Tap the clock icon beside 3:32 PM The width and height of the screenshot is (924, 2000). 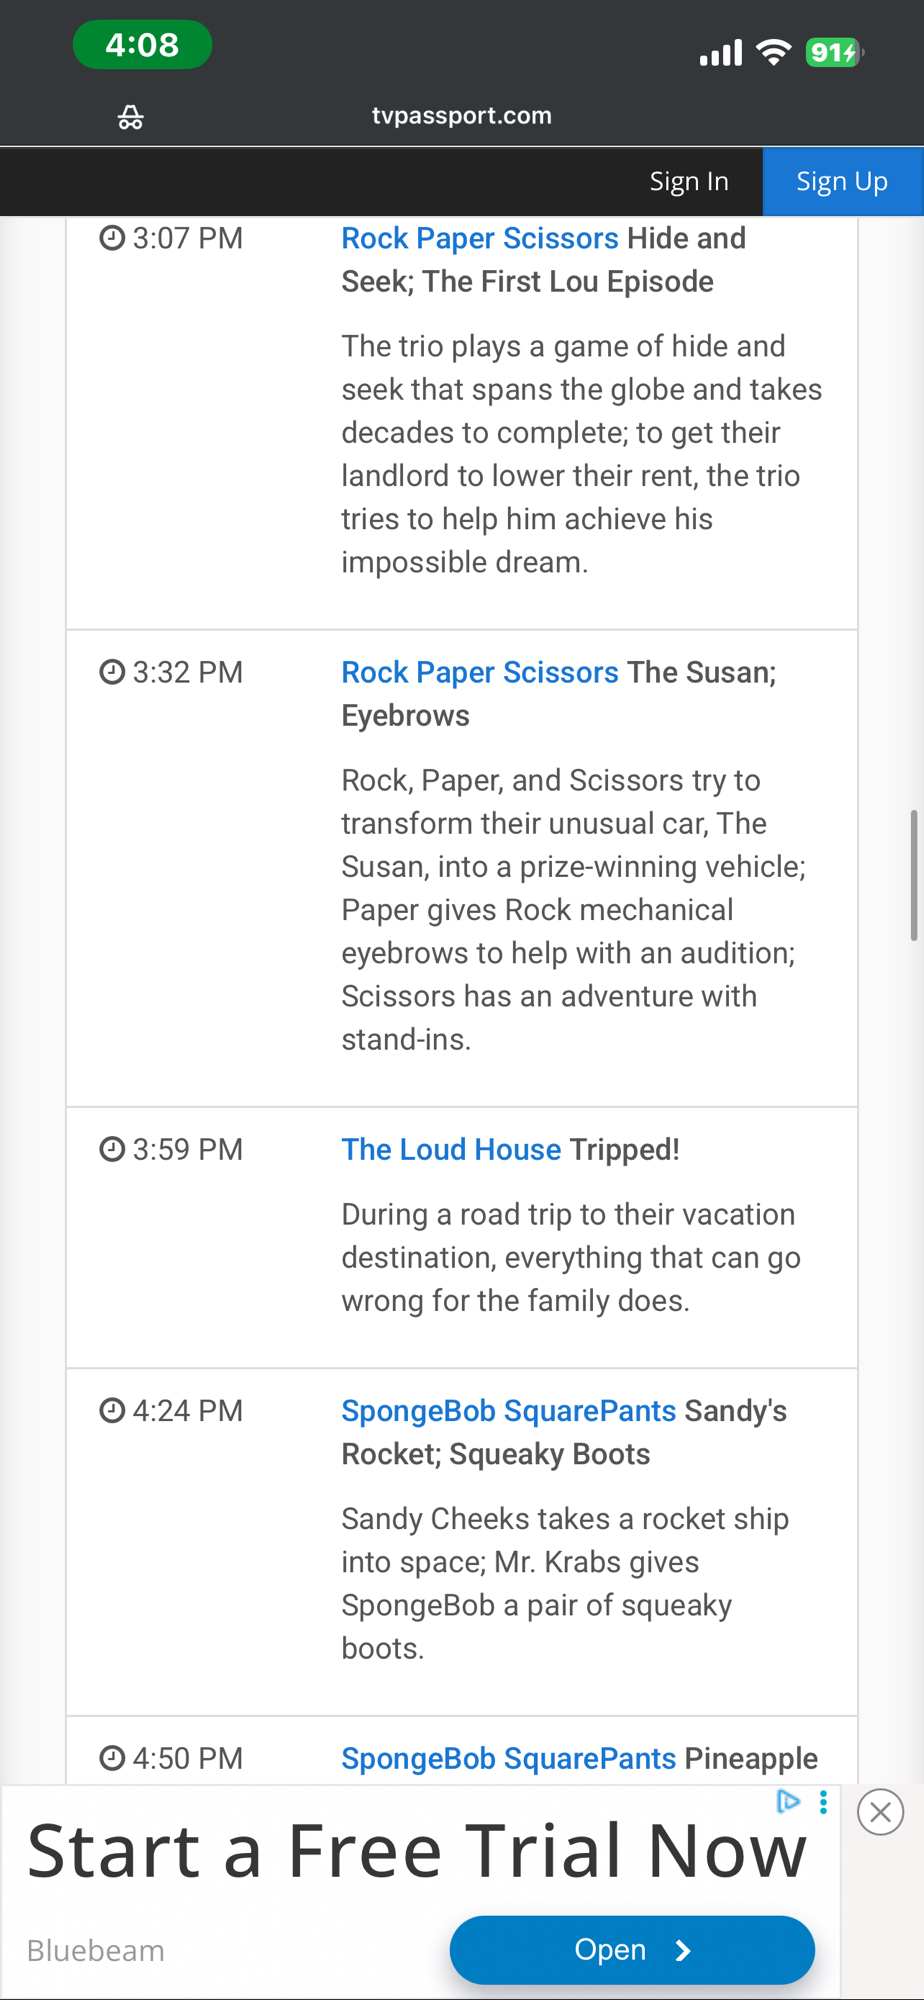(x=112, y=672)
